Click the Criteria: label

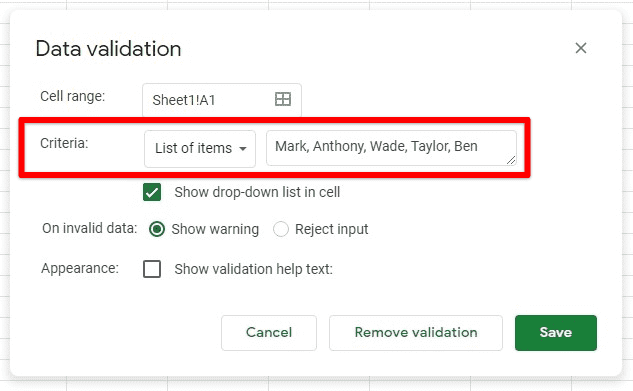(x=64, y=143)
